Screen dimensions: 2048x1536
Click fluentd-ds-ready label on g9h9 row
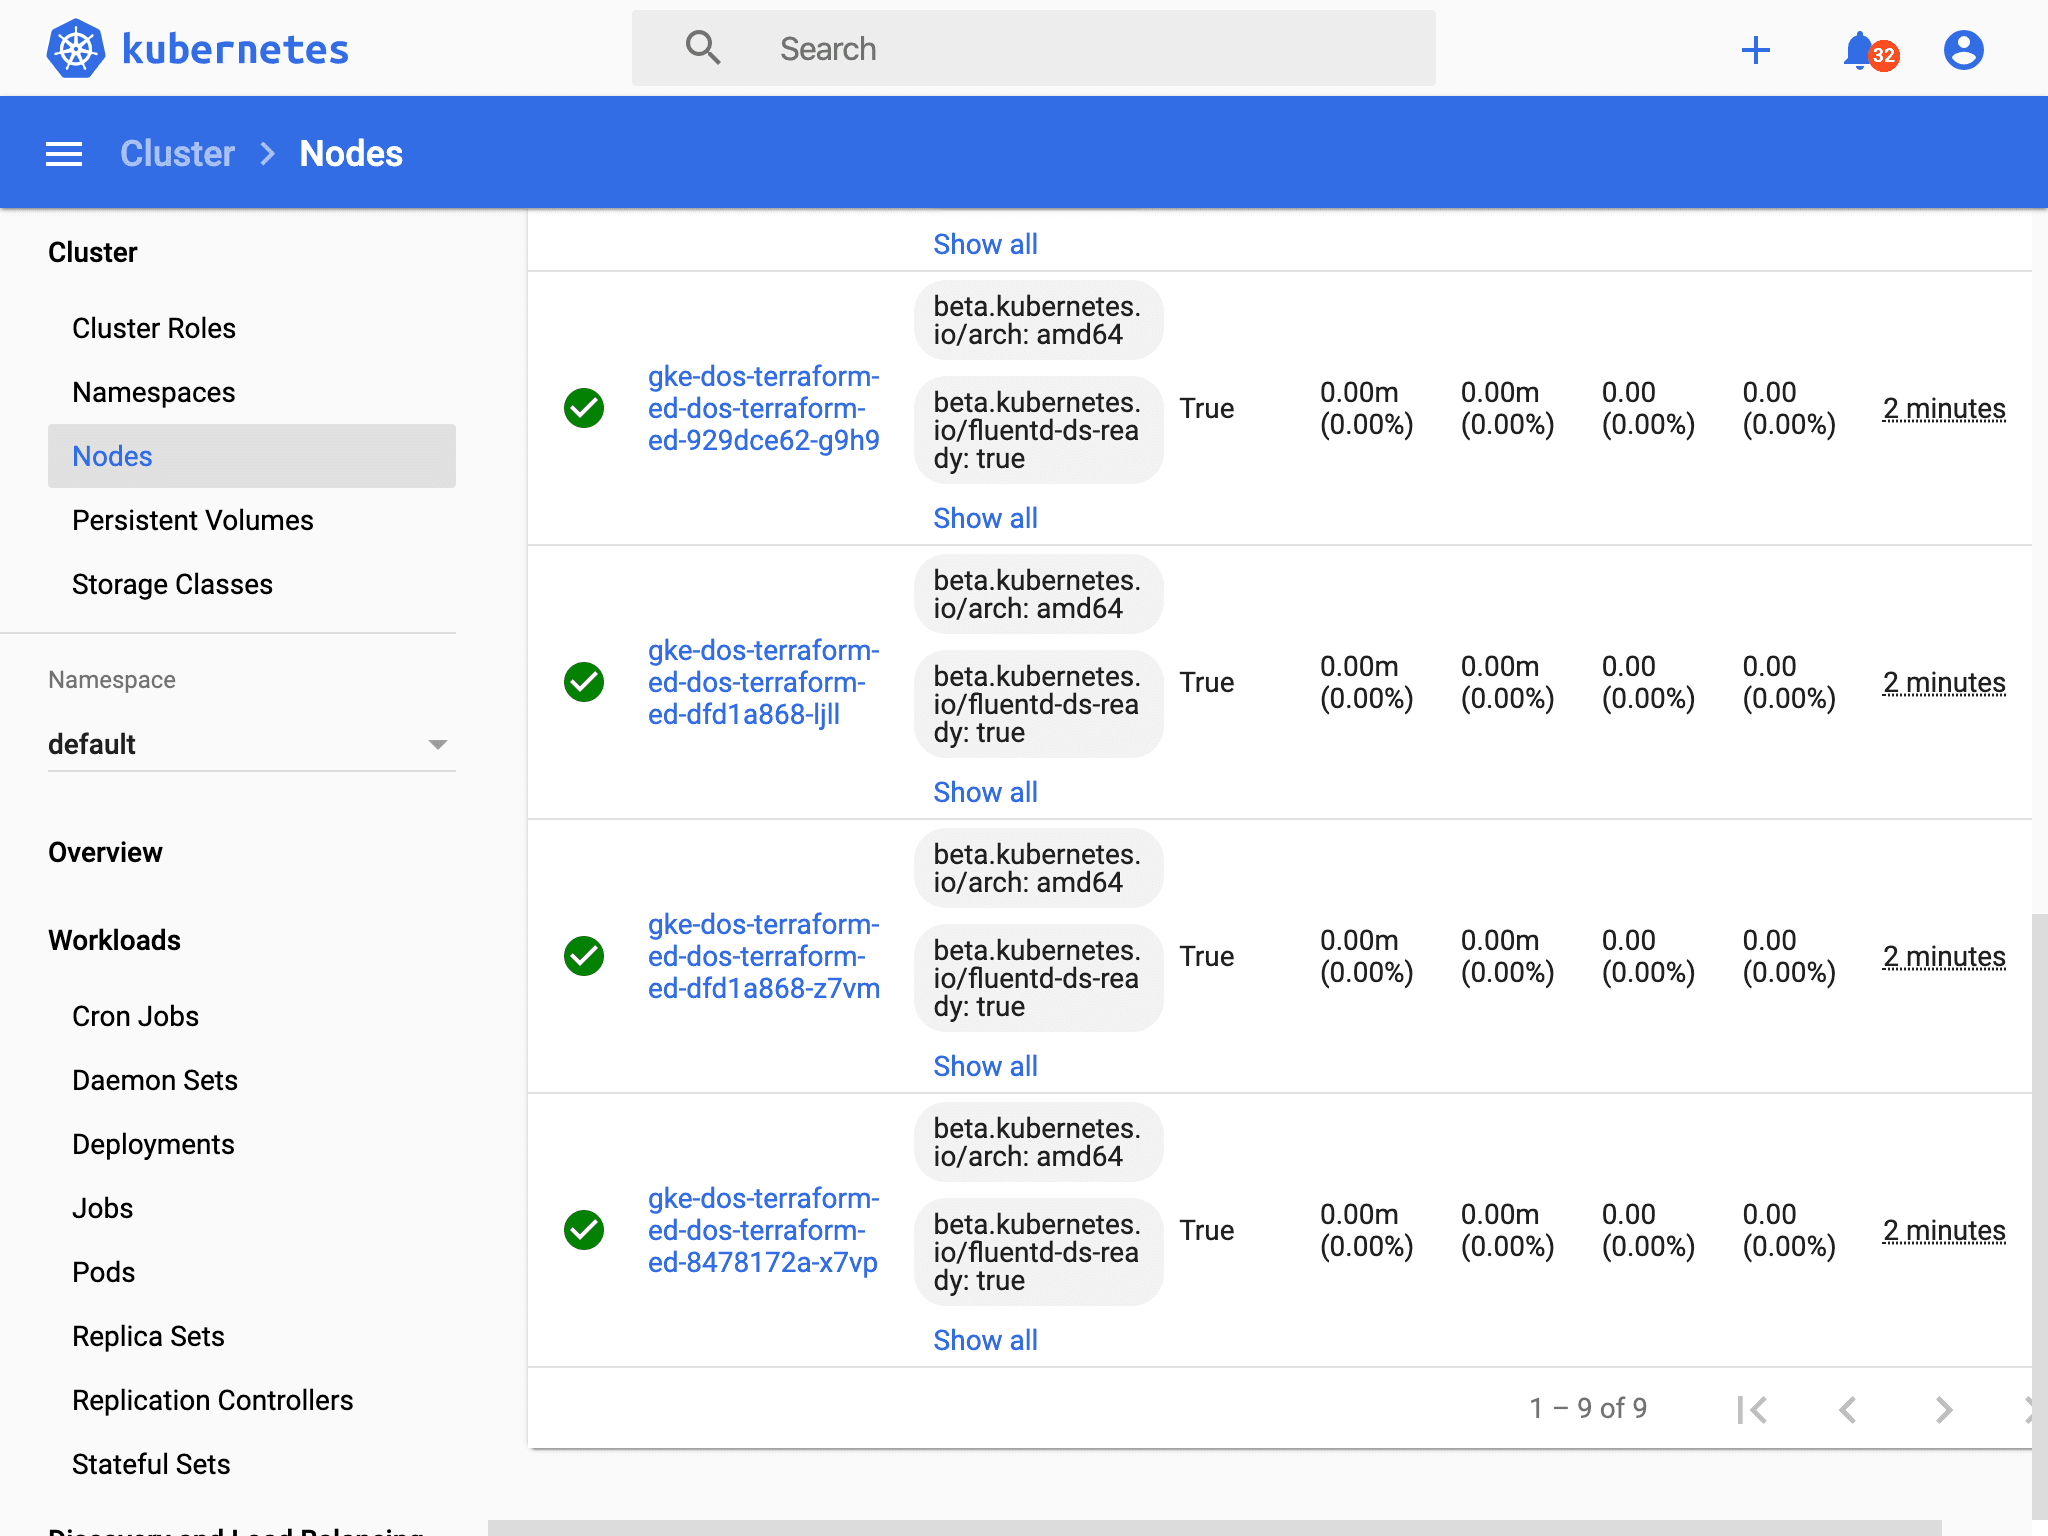coord(1038,430)
